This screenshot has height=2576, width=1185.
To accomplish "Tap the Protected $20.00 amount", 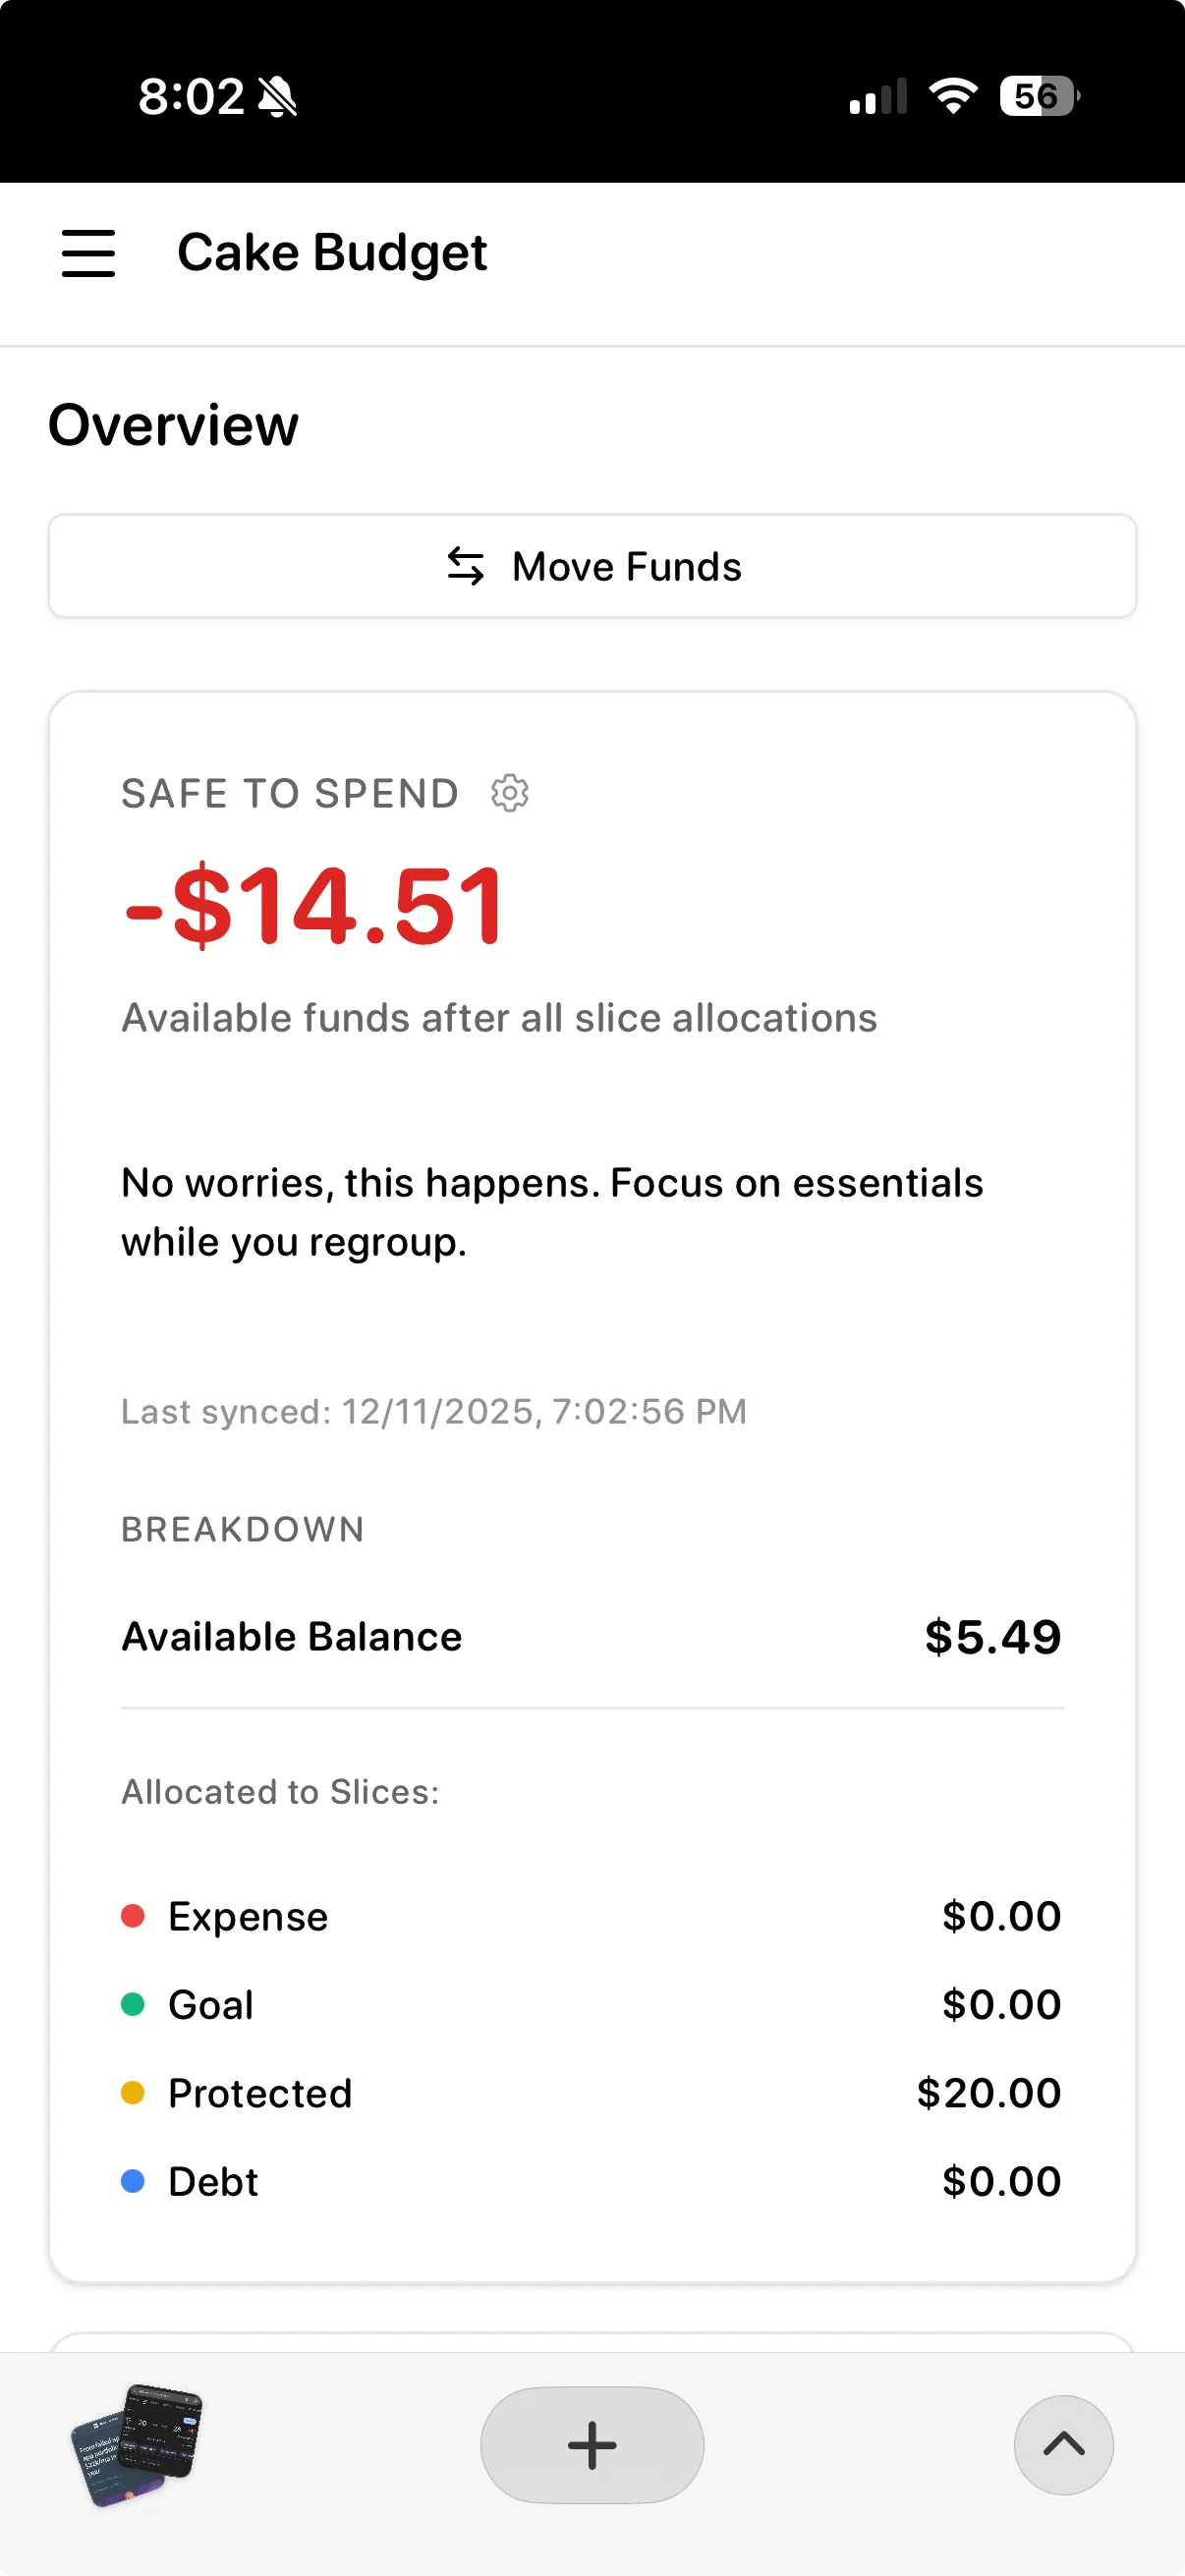I will pyautogui.click(x=988, y=2092).
